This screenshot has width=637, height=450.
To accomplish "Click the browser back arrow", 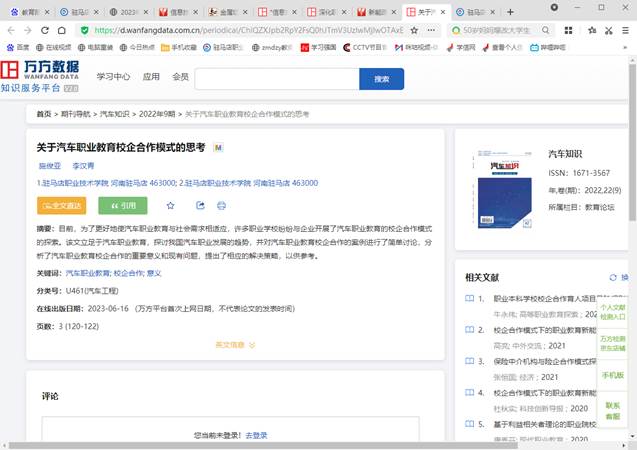I will coord(11,30).
